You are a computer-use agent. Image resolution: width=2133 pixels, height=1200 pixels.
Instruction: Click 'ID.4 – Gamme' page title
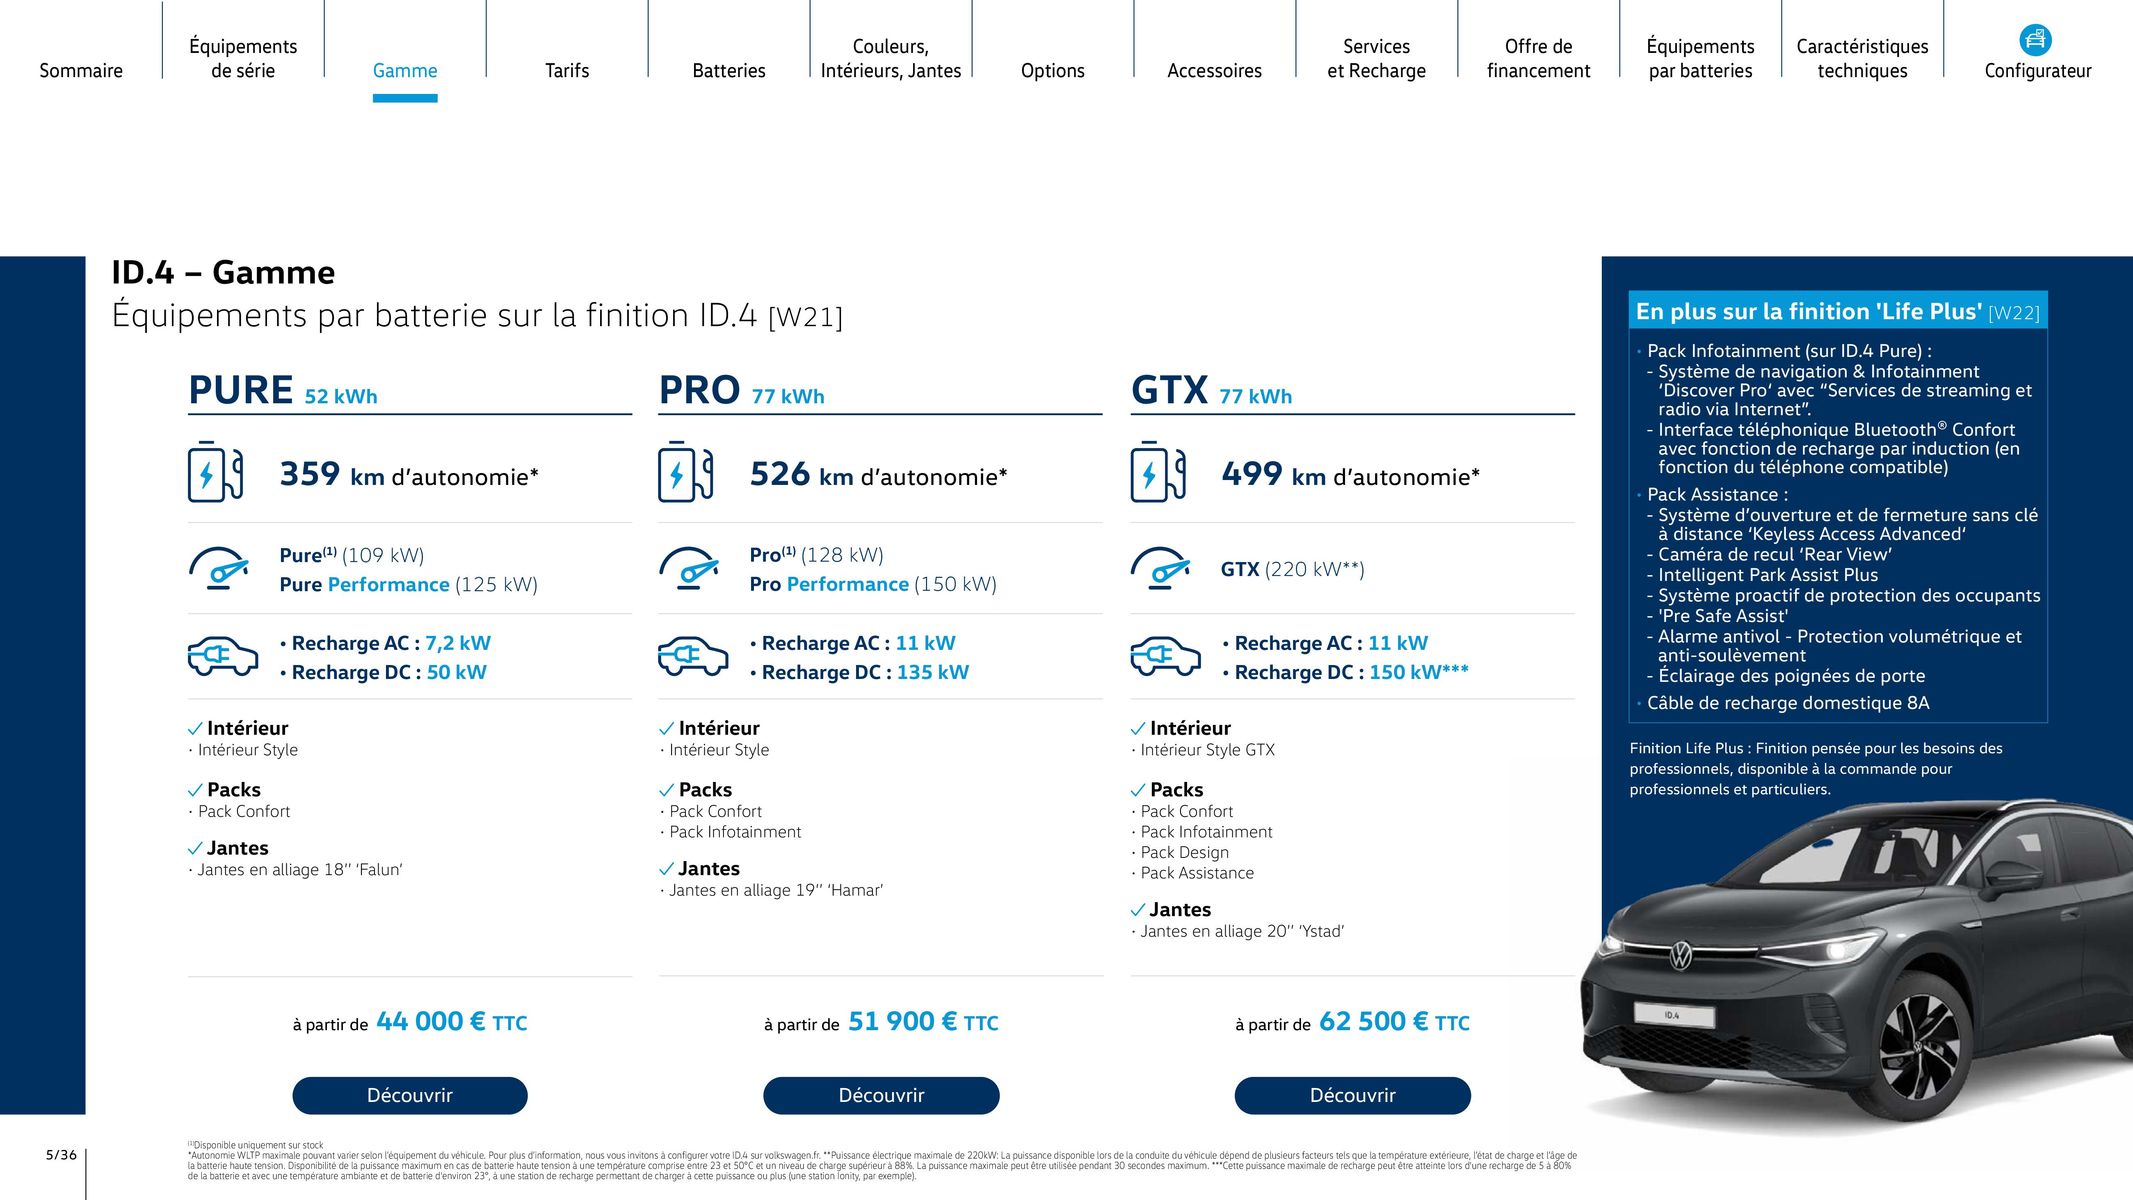point(223,272)
